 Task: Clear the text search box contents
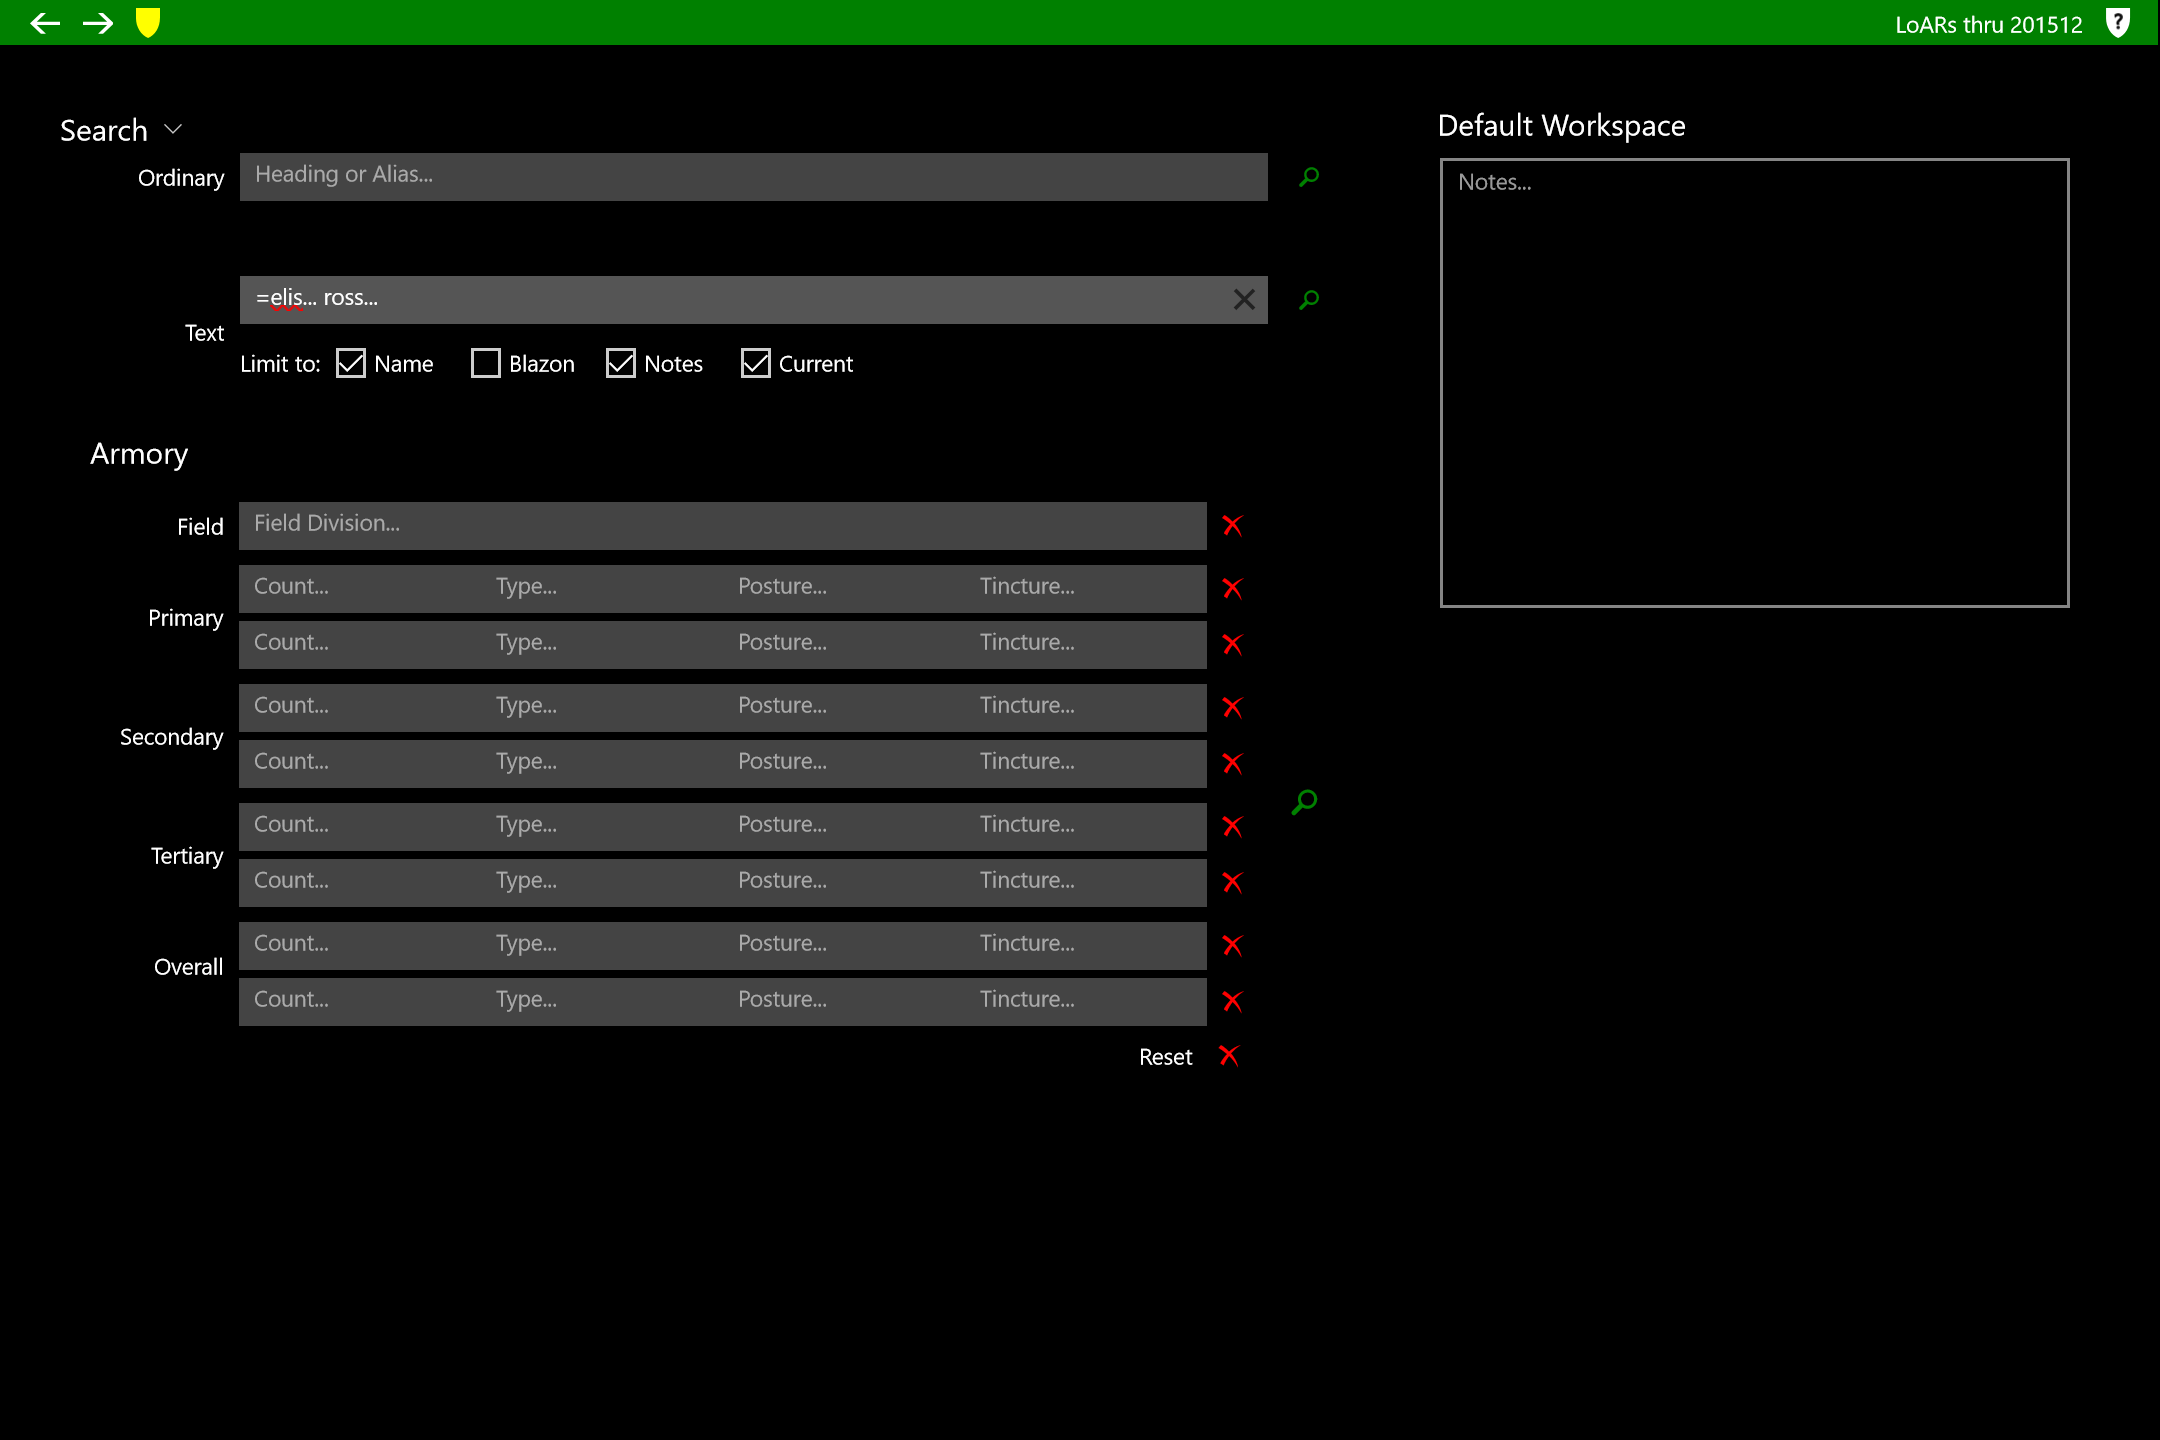pos(1243,300)
